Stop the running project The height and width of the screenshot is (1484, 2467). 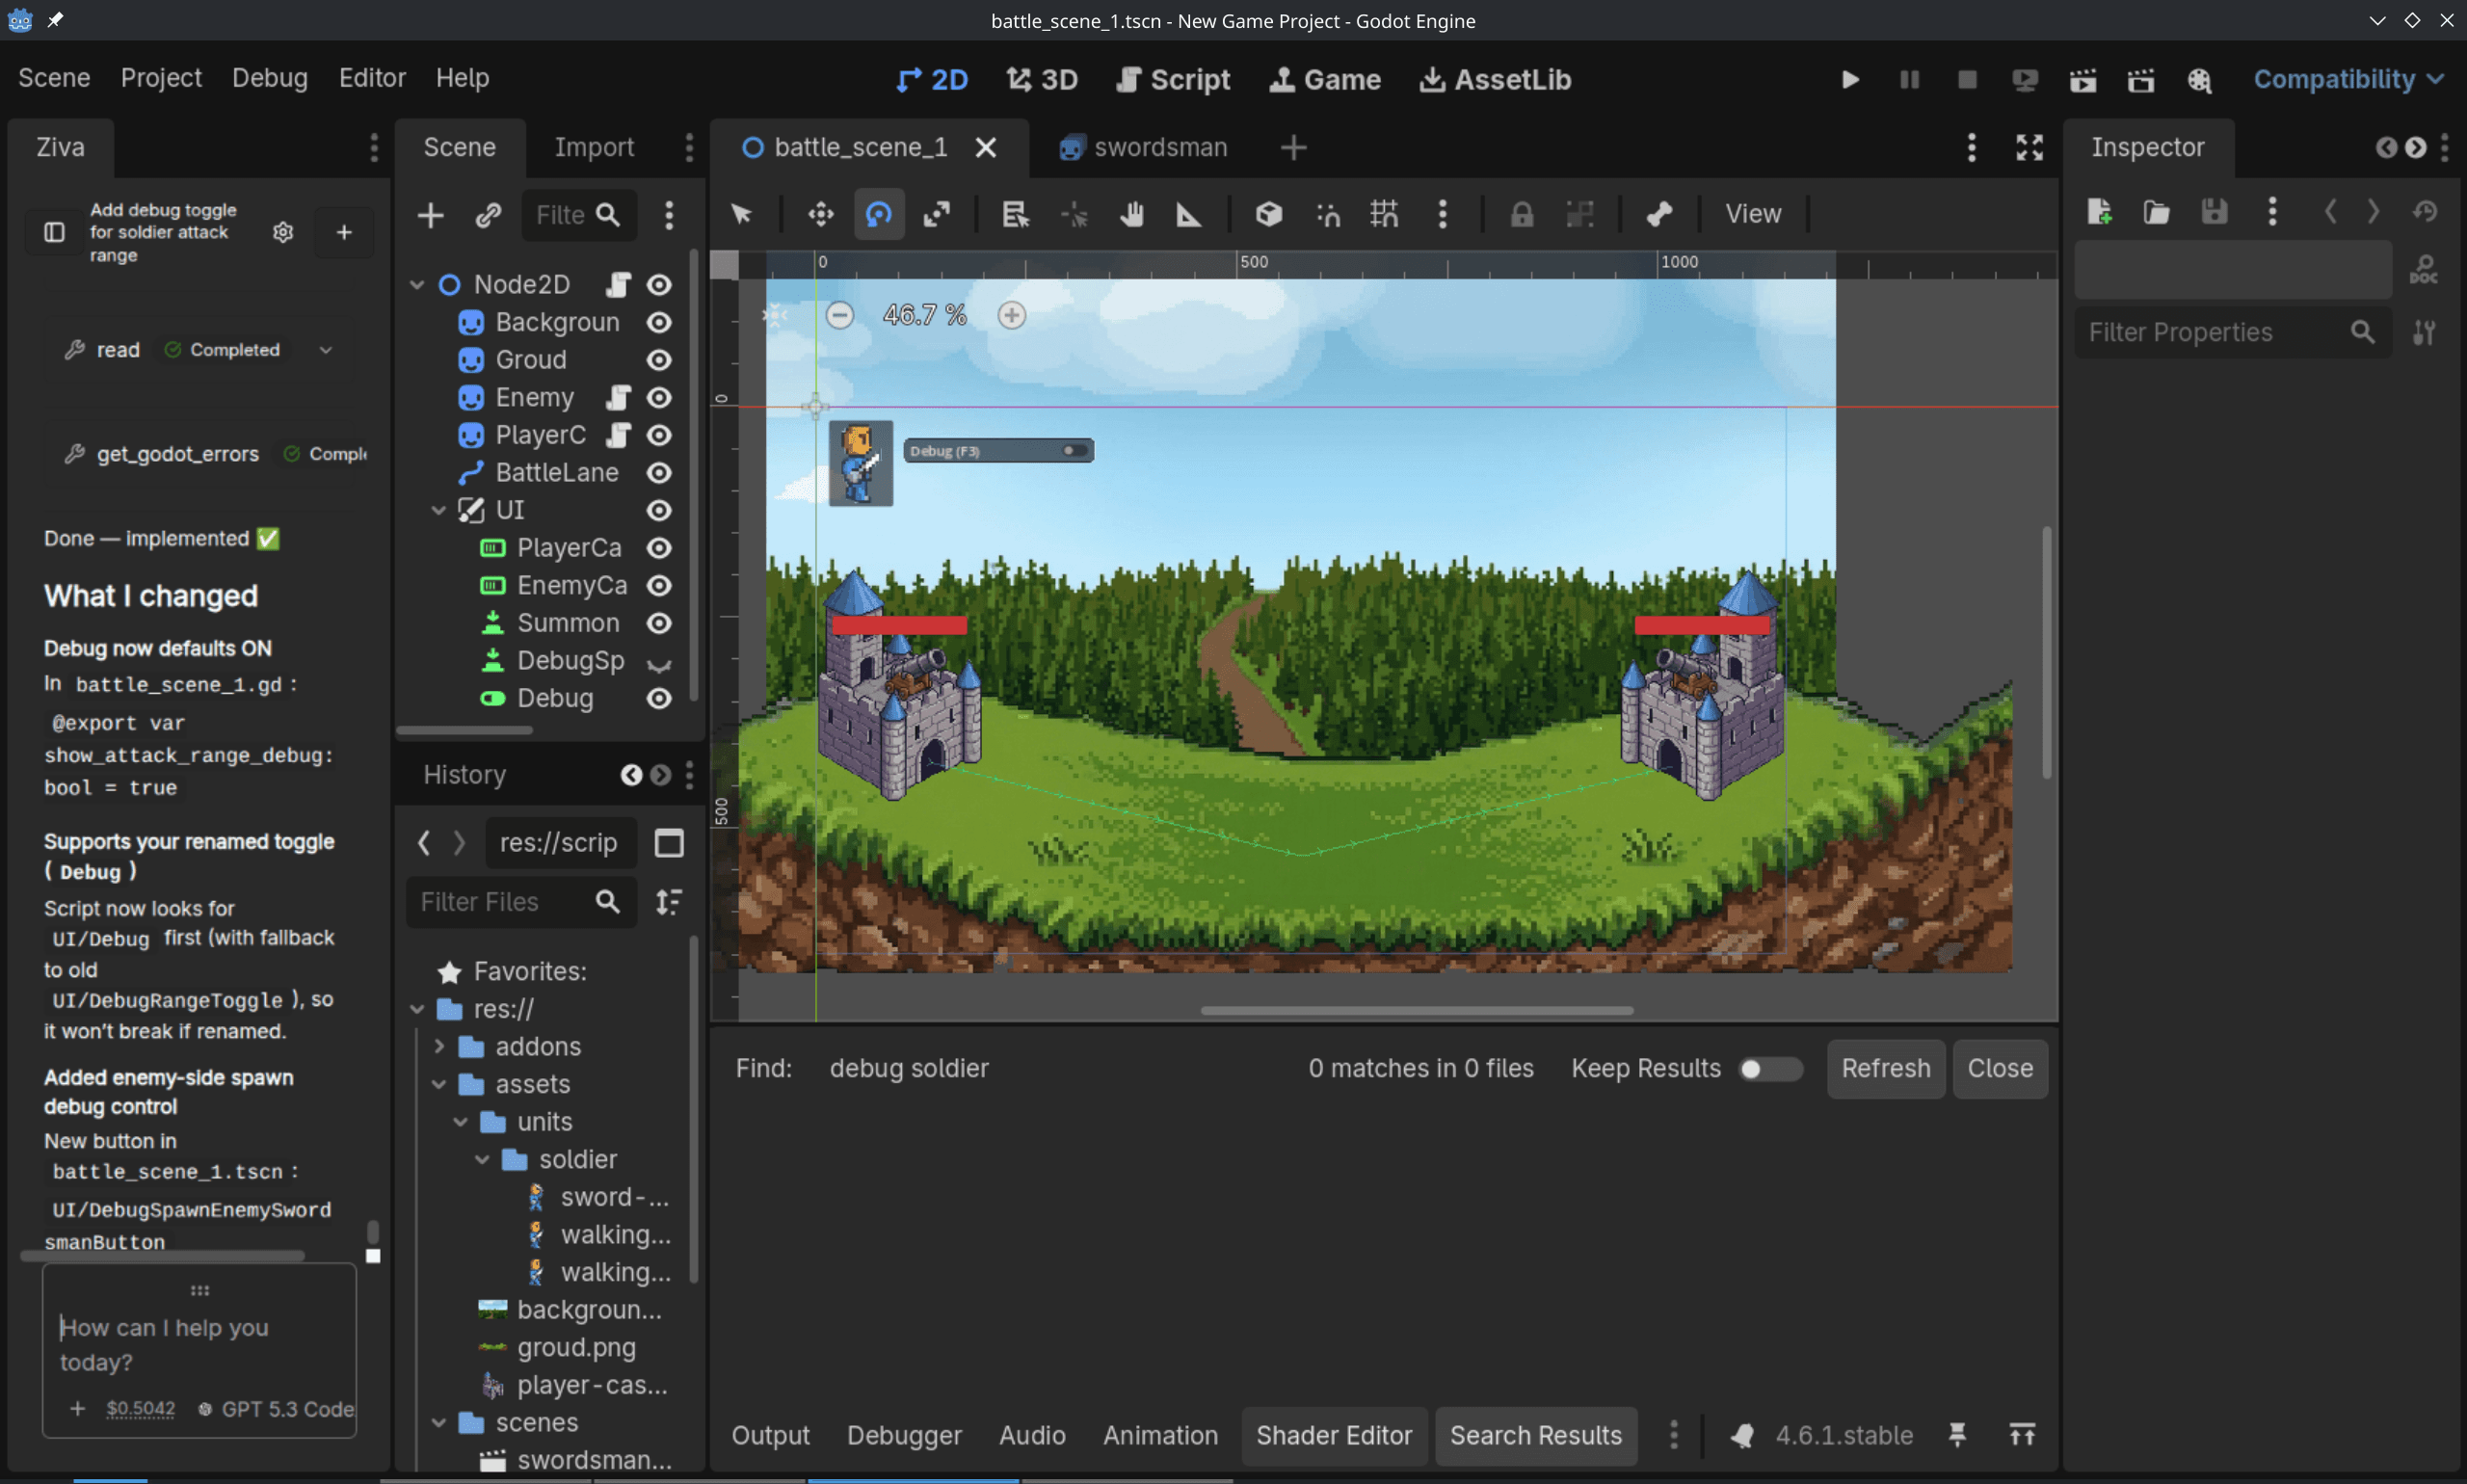[x=1967, y=80]
